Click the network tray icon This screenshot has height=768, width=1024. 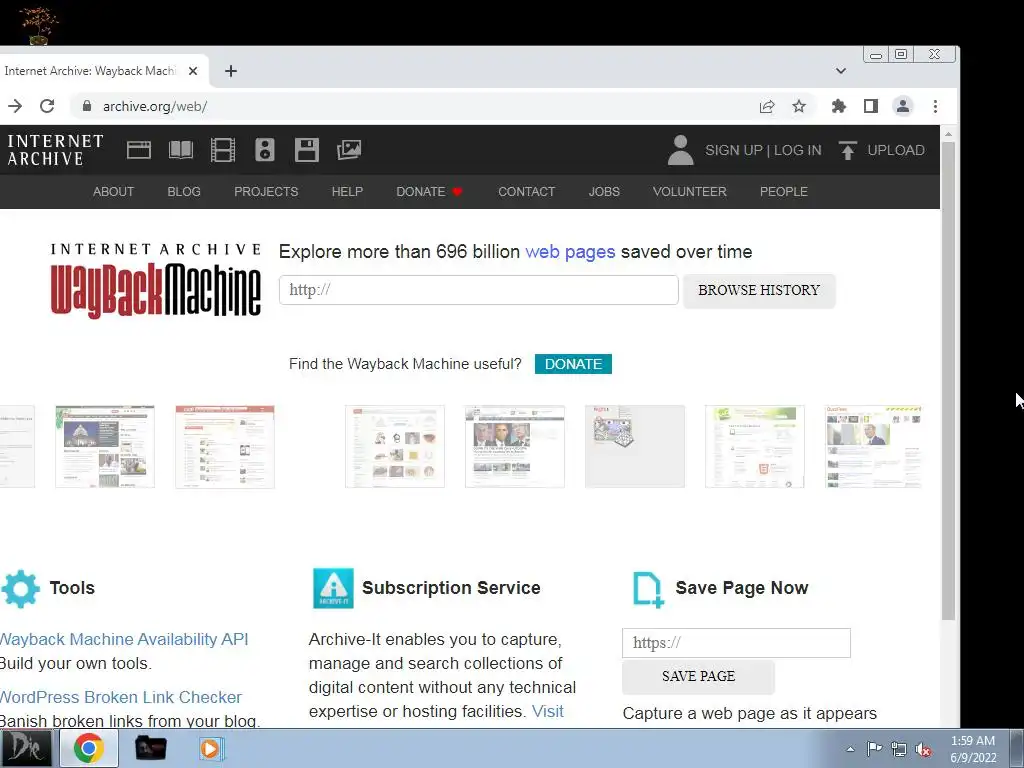(899, 750)
